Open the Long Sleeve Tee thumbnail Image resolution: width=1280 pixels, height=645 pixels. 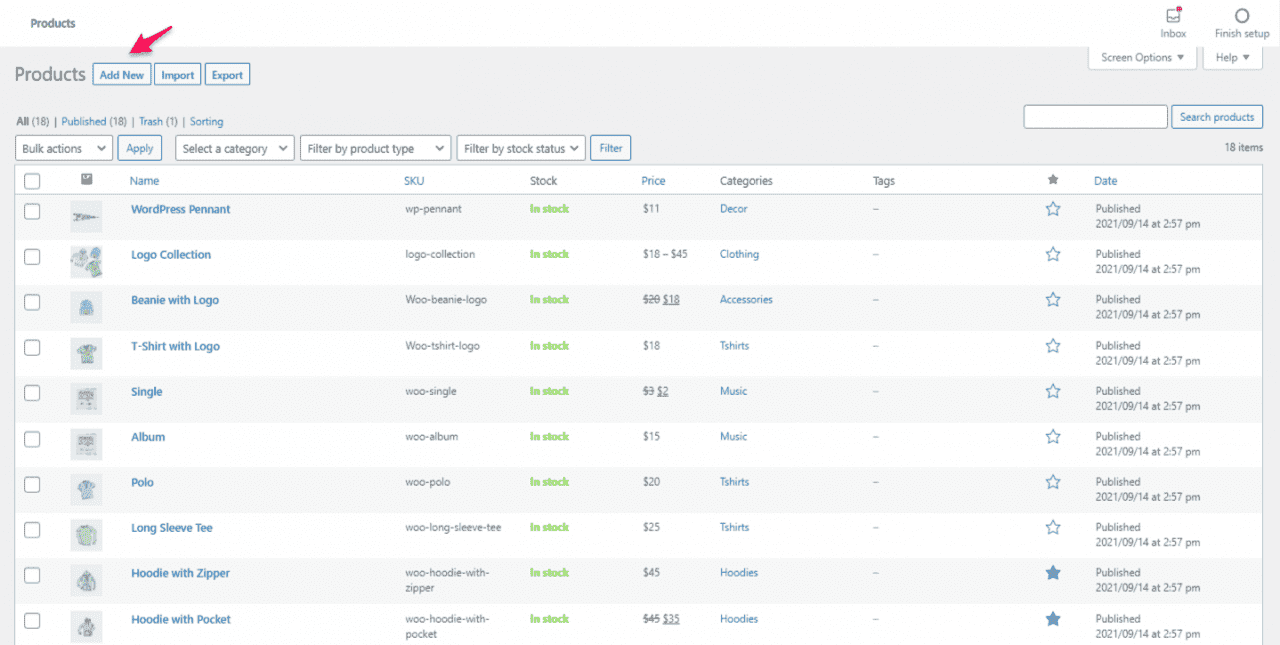click(86, 535)
